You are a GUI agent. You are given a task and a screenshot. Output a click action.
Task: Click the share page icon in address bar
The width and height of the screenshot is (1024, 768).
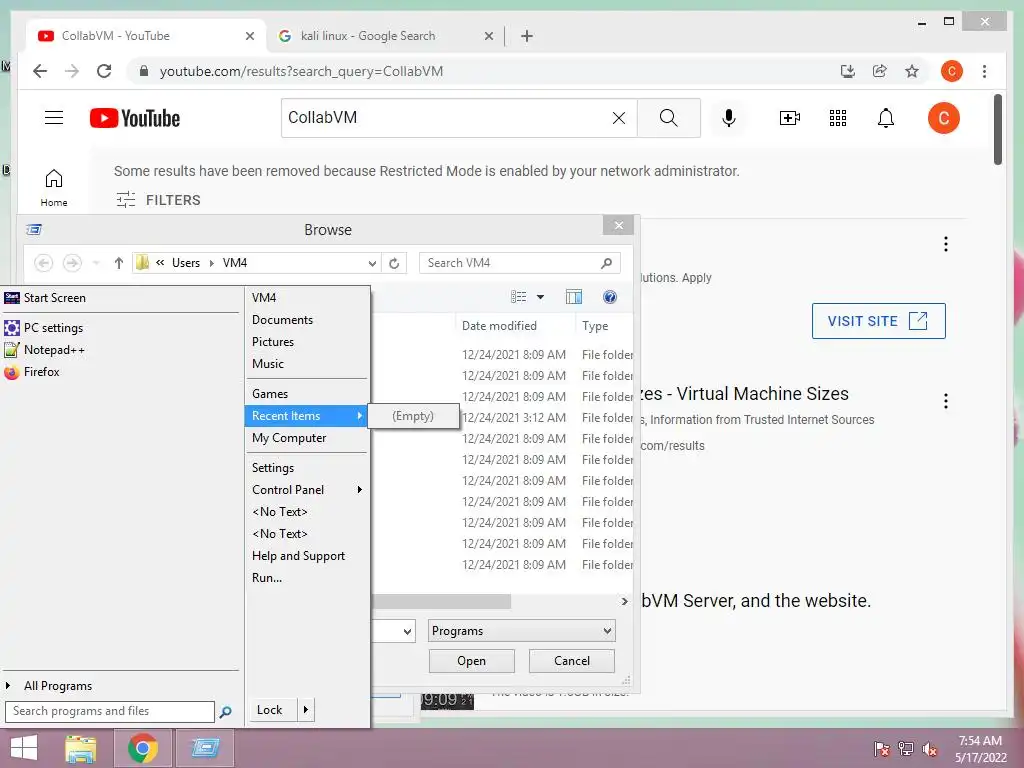880,71
